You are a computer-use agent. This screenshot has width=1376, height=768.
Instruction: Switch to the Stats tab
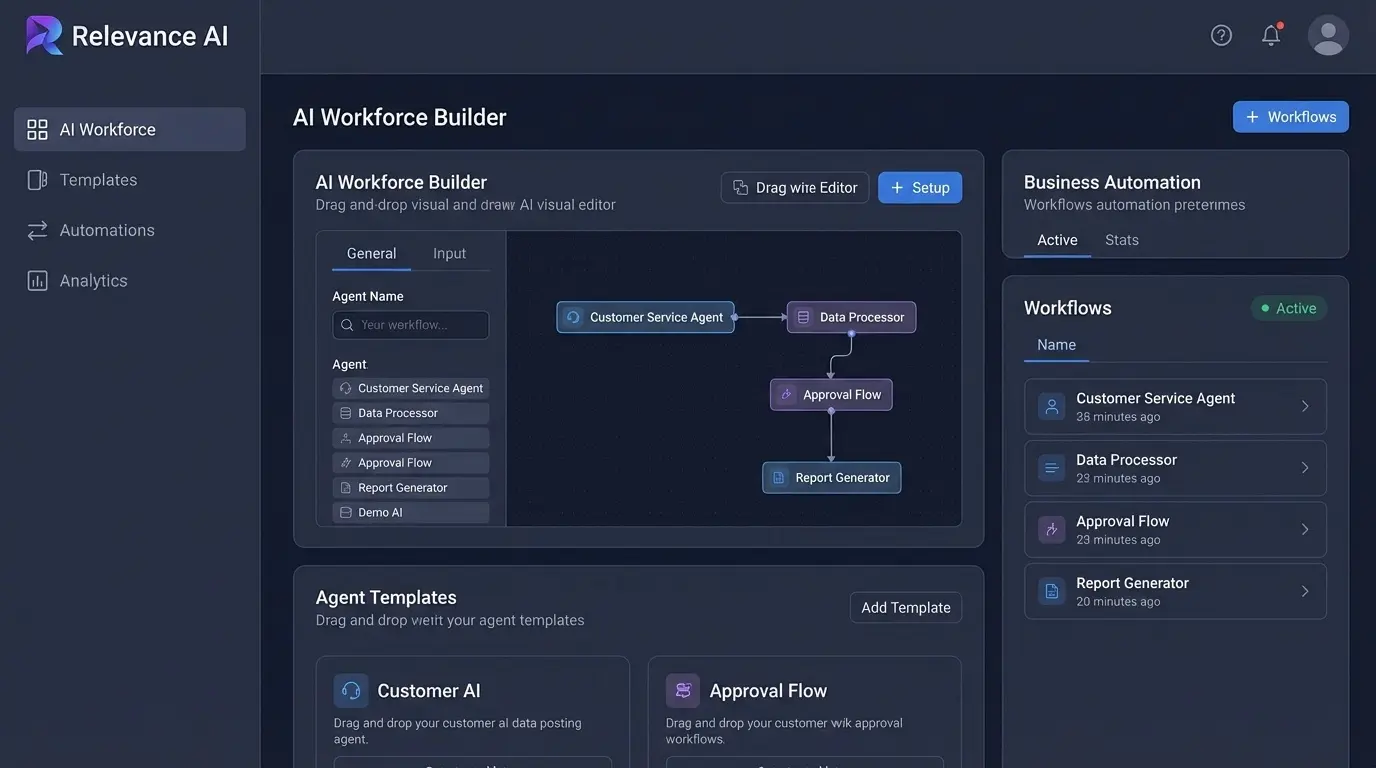click(1121, 240)
